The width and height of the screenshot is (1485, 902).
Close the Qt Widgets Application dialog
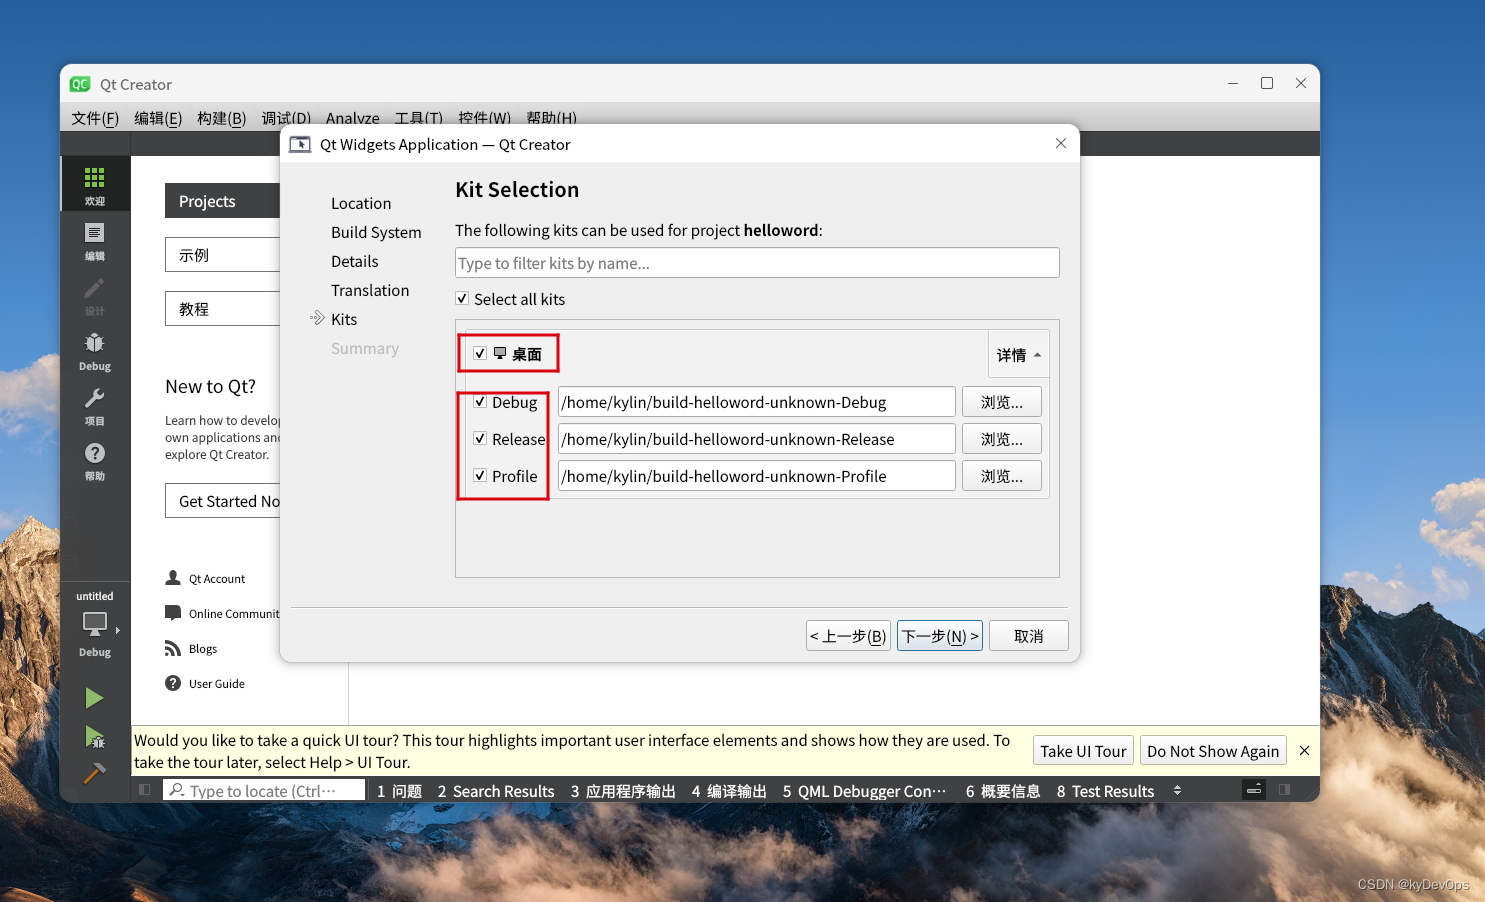coord(1061,143)
